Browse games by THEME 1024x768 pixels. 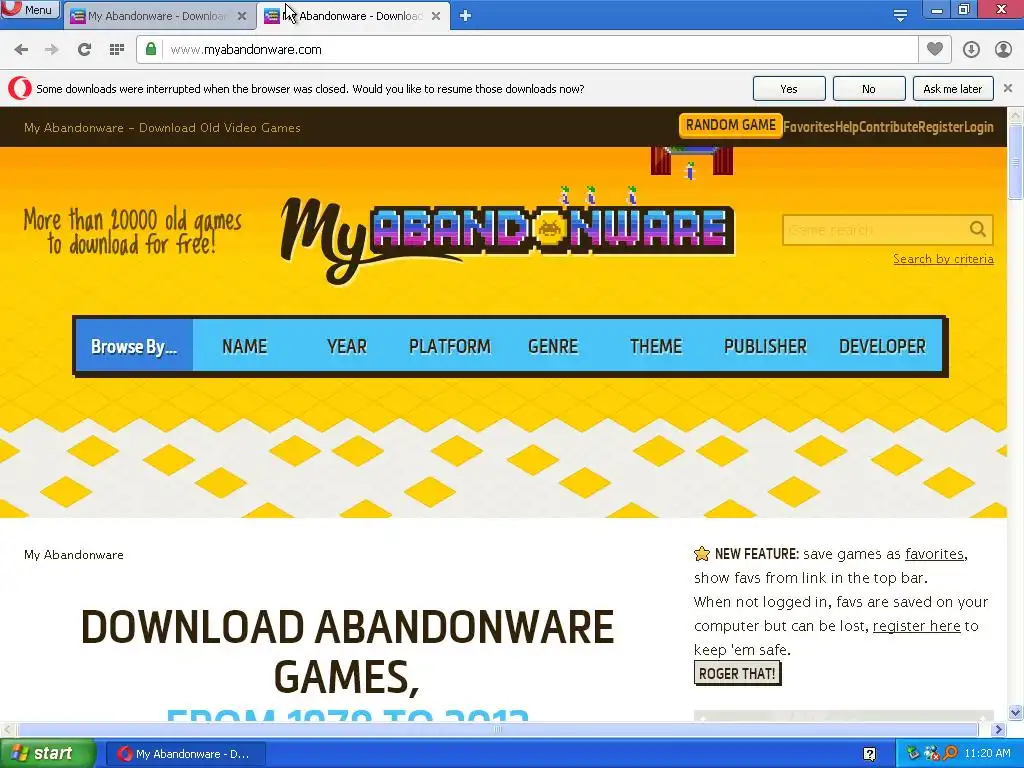point(656,346)
